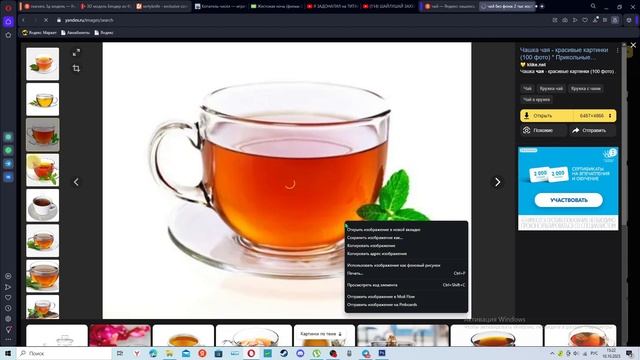This screenshot has width=640, height=360.
Task: Open WhatsApp from the Opera sidebar
Action: click(x=8, y=151)
